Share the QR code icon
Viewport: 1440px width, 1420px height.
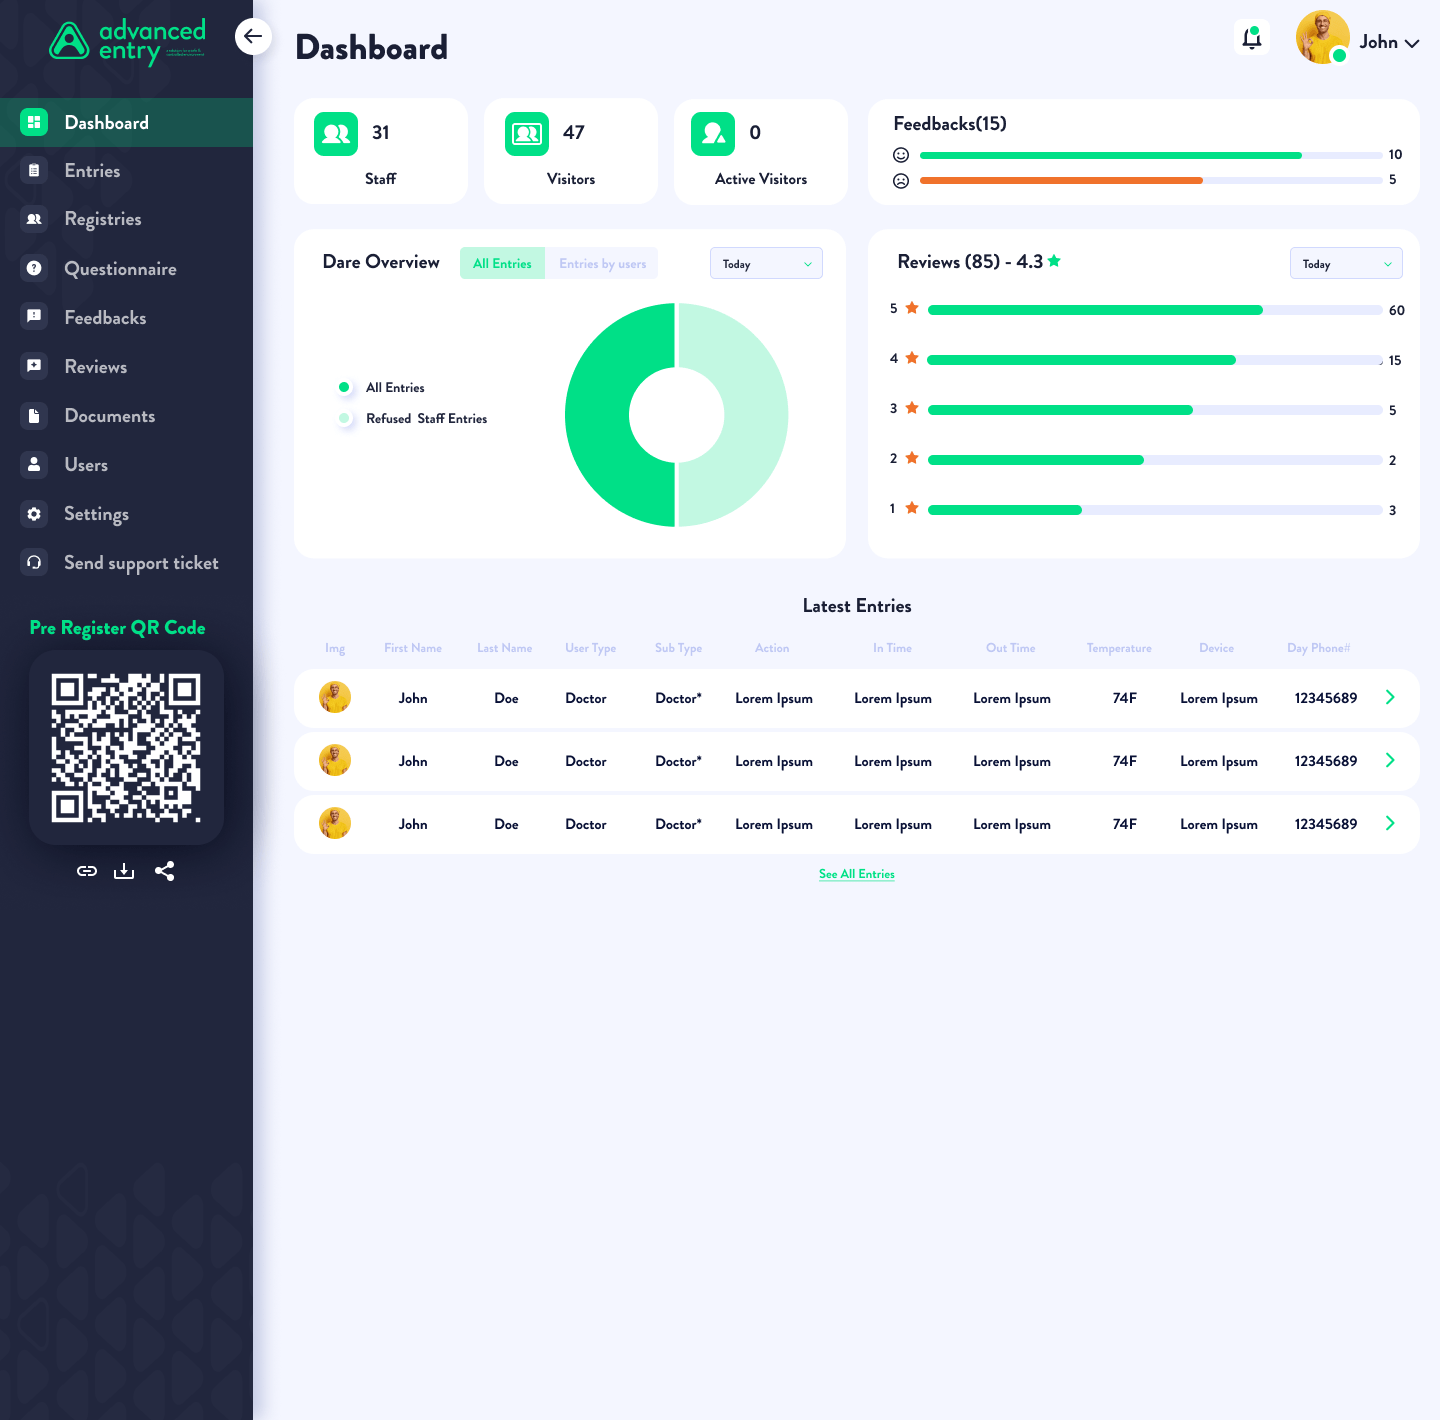[x=165, y=871]
